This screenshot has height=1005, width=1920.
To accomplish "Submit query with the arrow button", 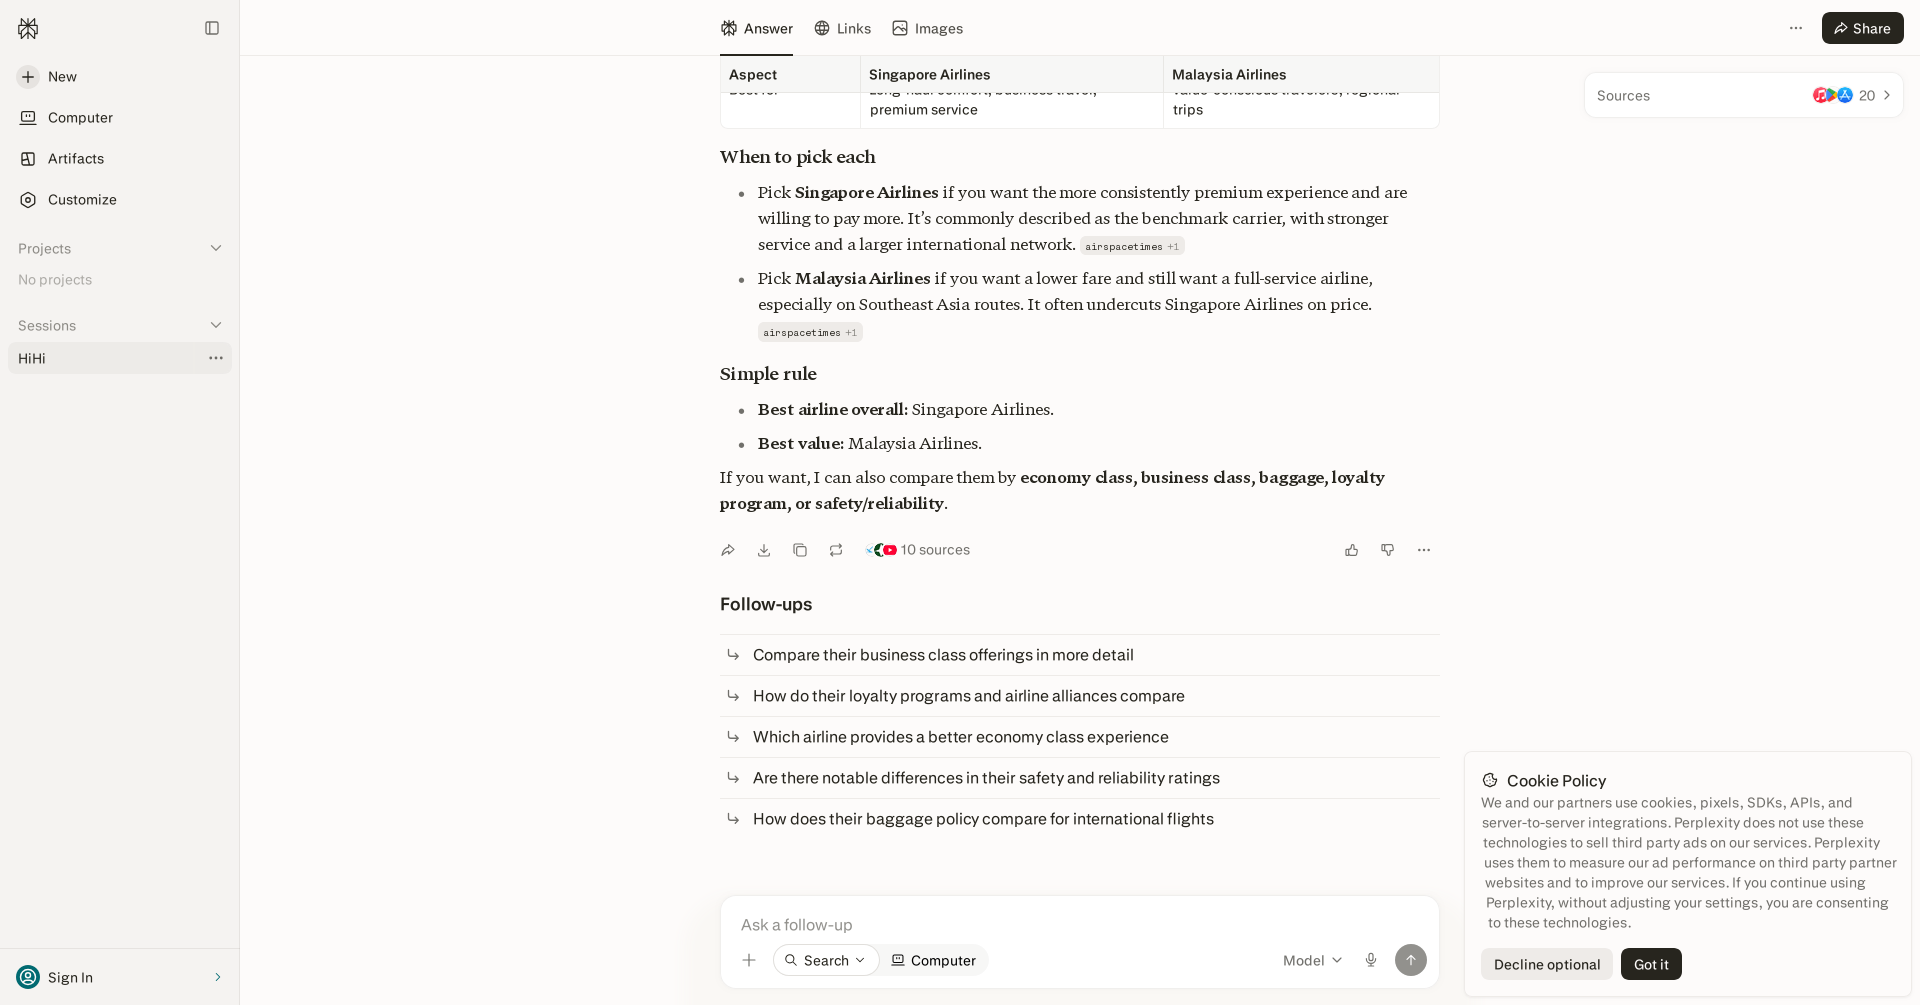I will [1411, 960].
